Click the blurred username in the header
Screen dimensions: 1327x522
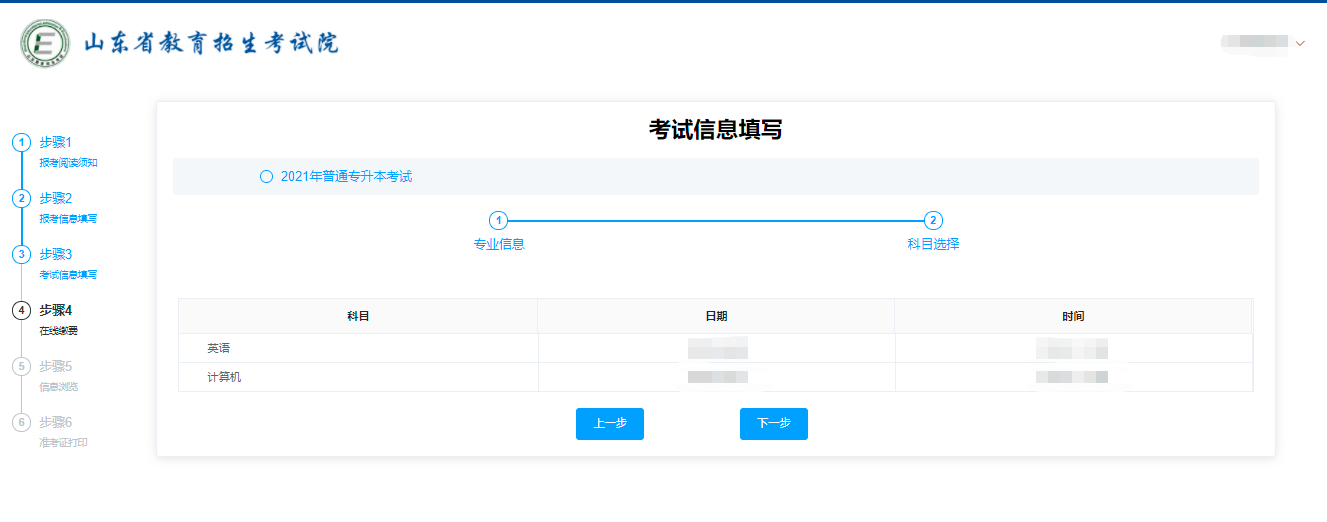(x=1254, y=43)
